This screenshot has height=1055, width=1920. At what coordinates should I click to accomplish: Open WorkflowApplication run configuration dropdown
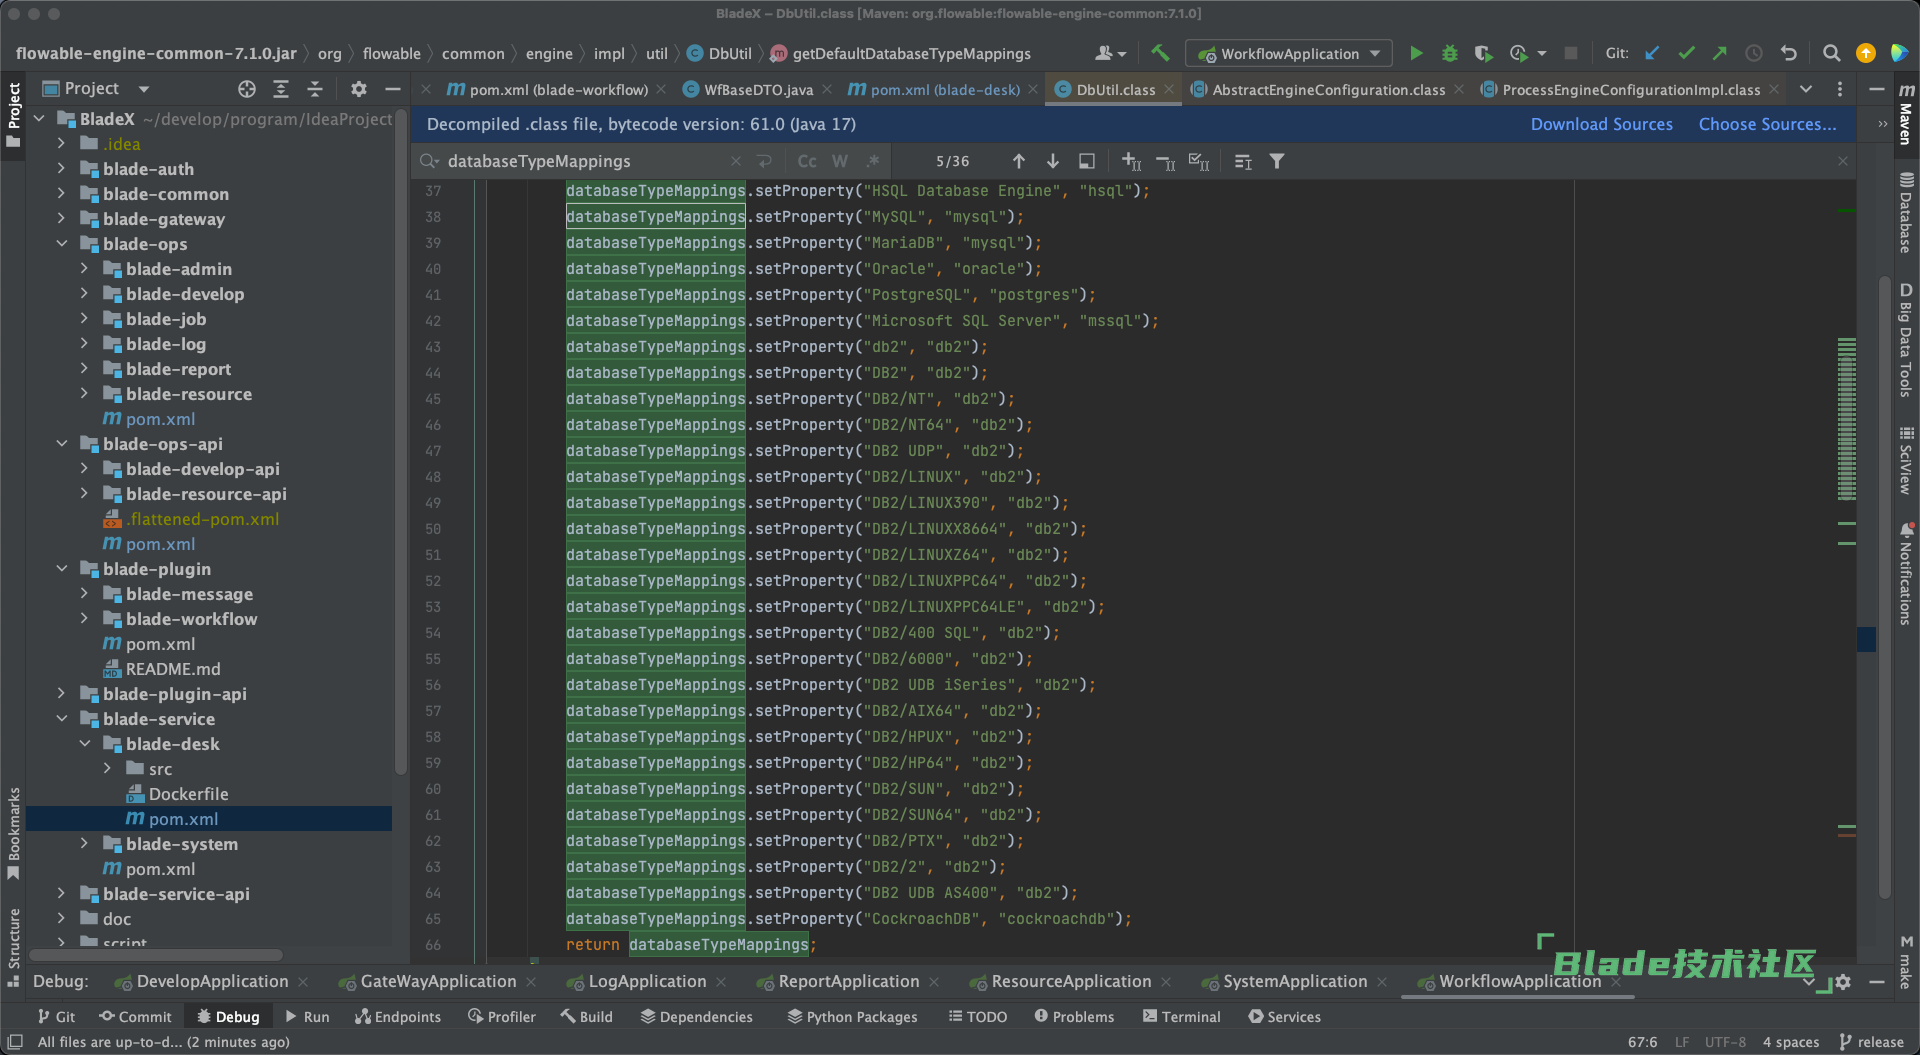click(1289, 53)
